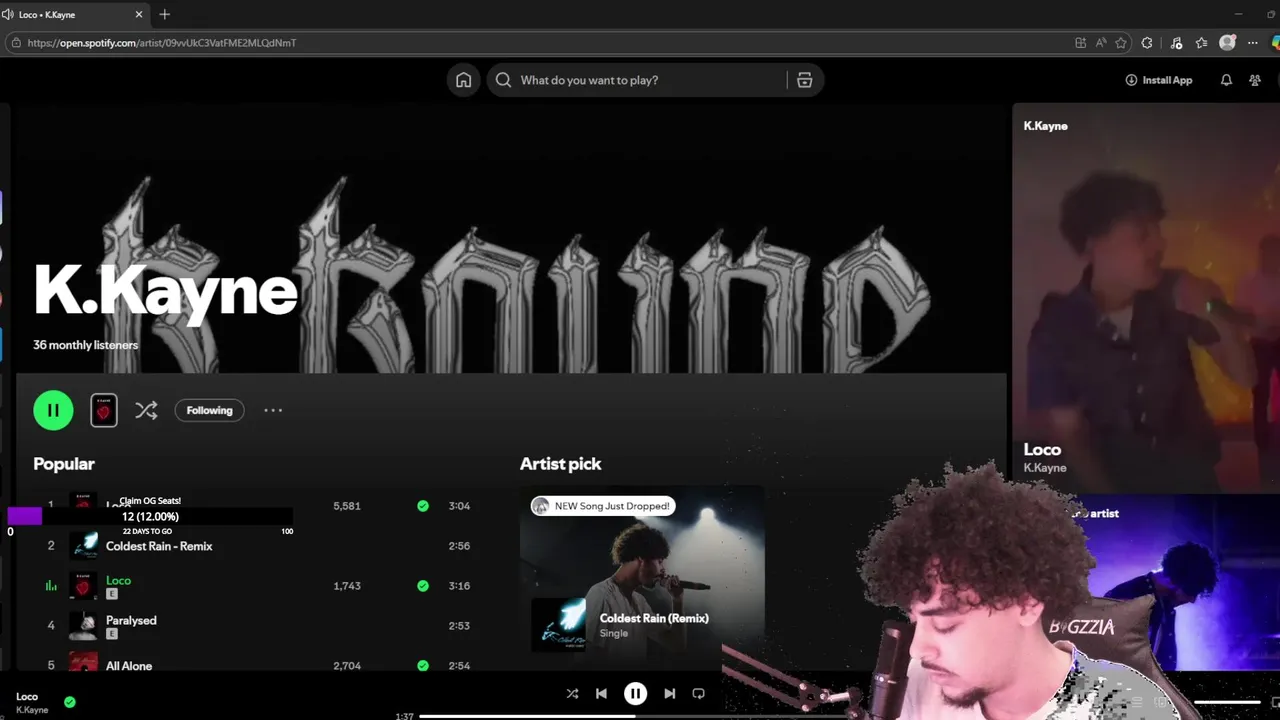Open browser Settings and more menu
The height and width of the screenshot is (720, 1280).
click(1253, 43)
